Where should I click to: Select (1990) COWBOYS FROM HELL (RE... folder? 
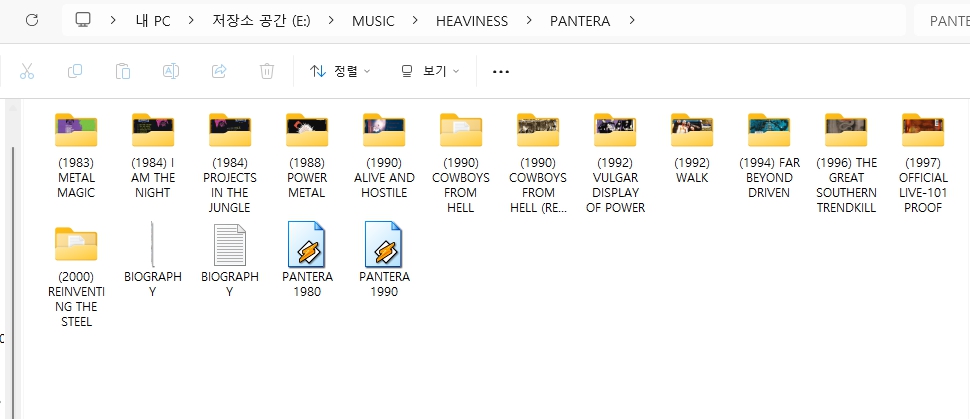[x=538, y=162]
